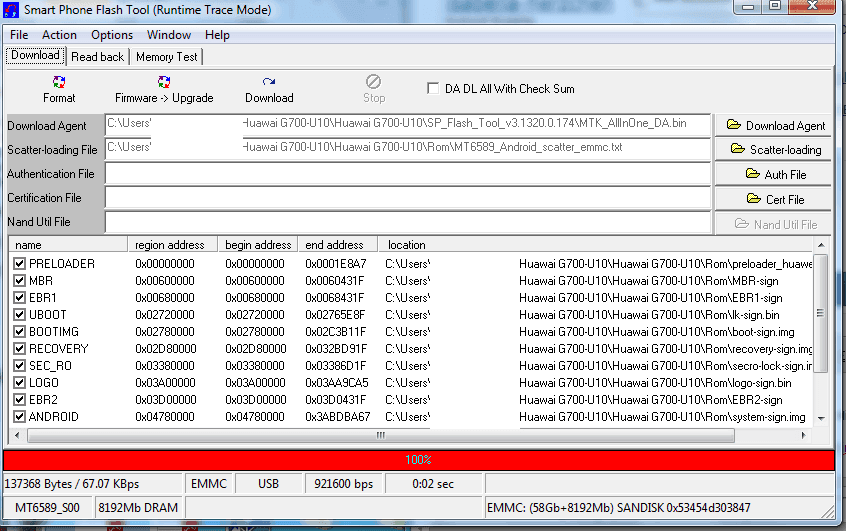Image resolution: width=846 pixels, height=531 pixels.
Task: Select the 0x3ABDBA67 end address cell
Action: pos(338,417)
